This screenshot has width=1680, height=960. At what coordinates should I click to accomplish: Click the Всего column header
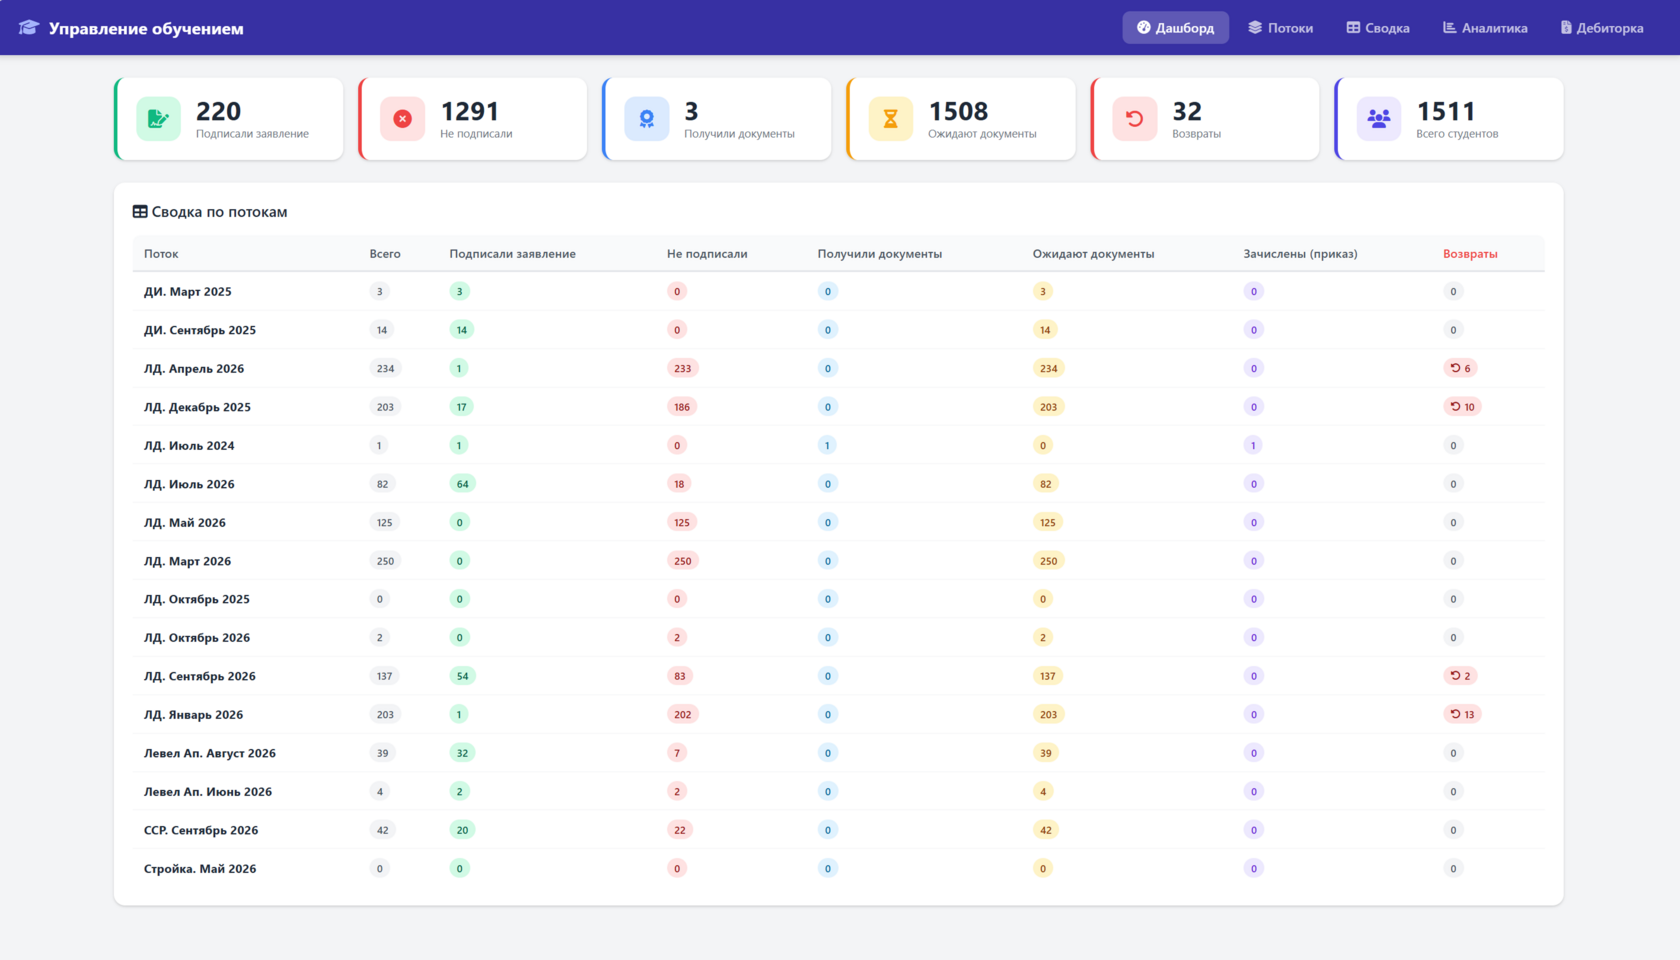click(385, 254)
